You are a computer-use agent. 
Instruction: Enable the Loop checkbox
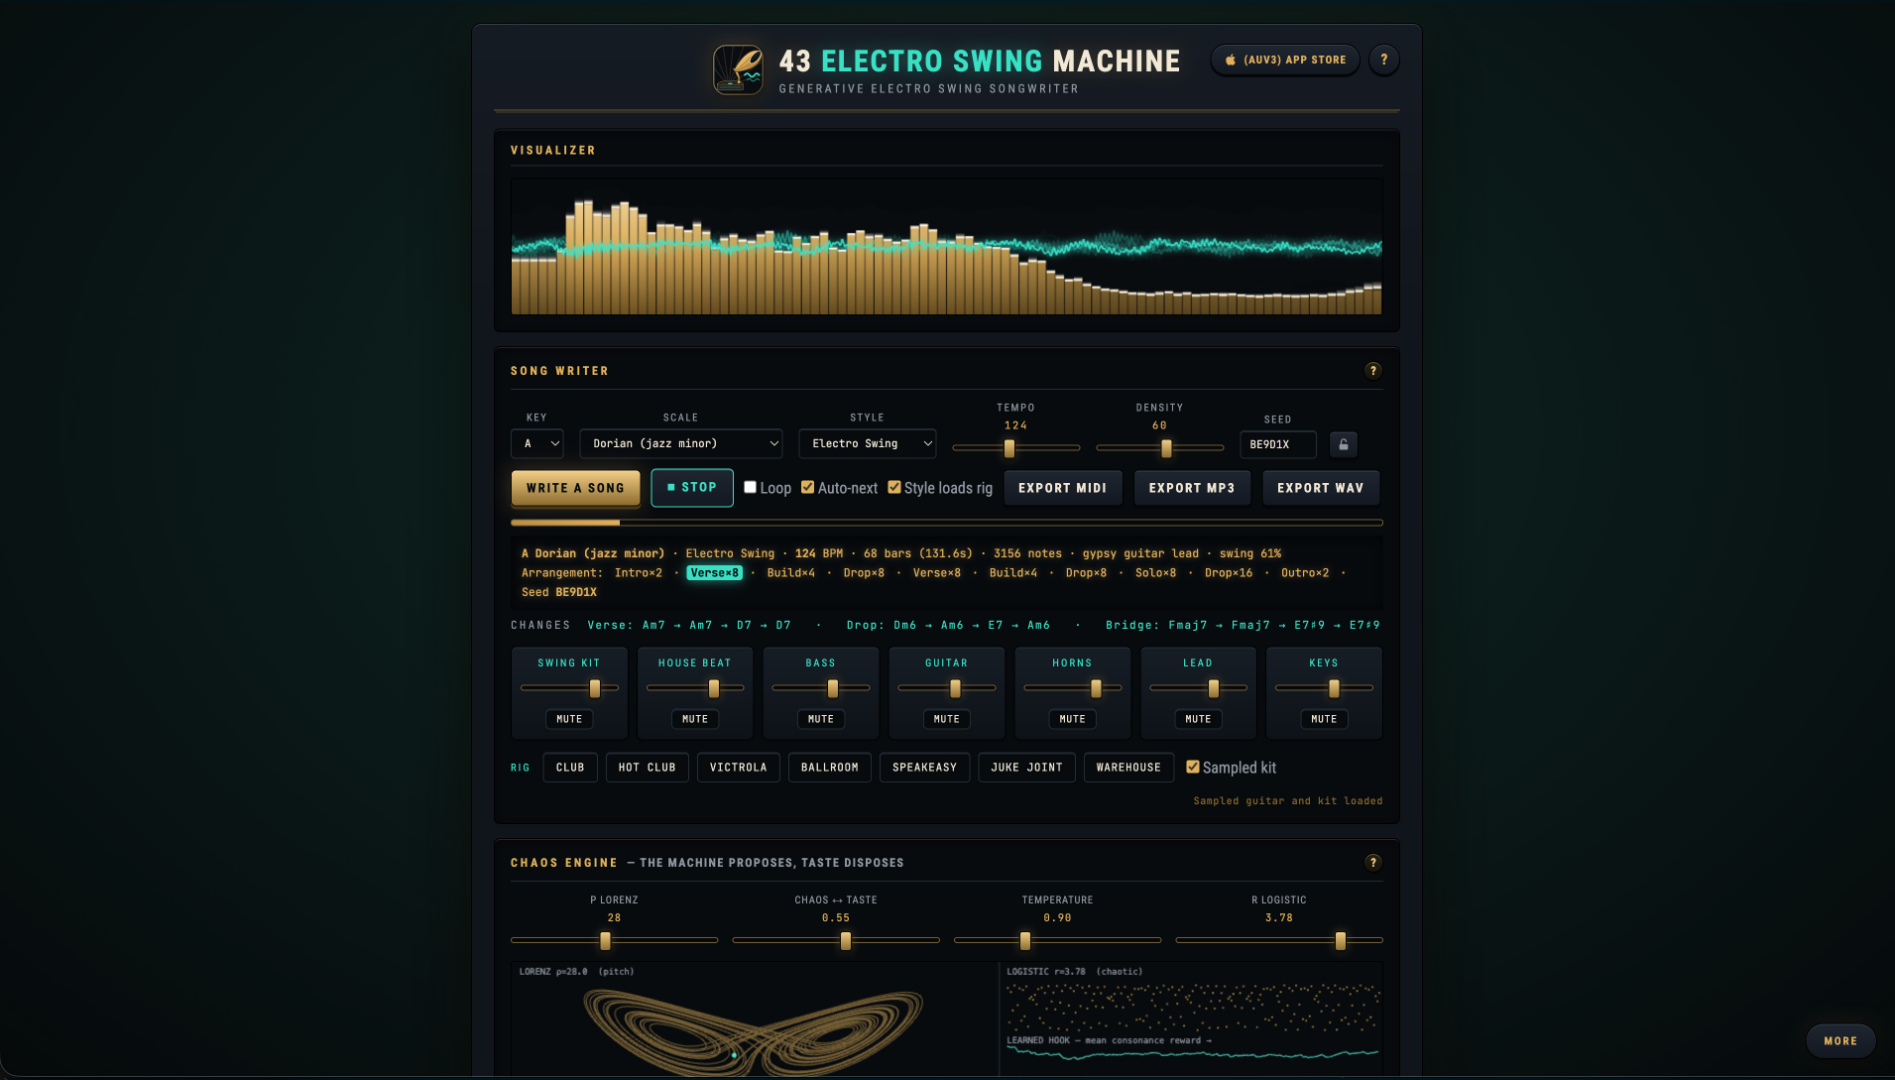750,487
